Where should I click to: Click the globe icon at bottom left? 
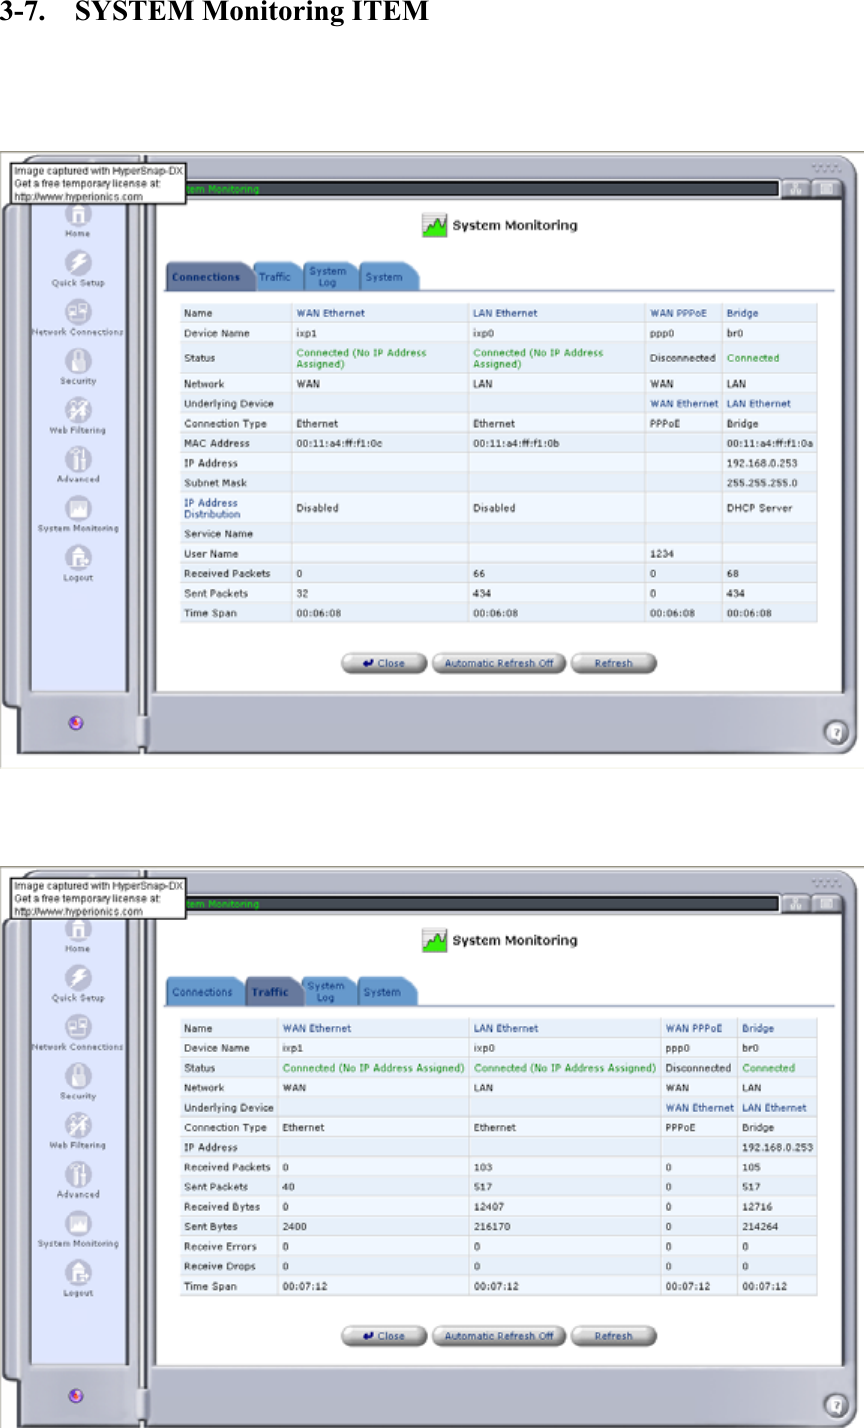[x=77, y=722]
